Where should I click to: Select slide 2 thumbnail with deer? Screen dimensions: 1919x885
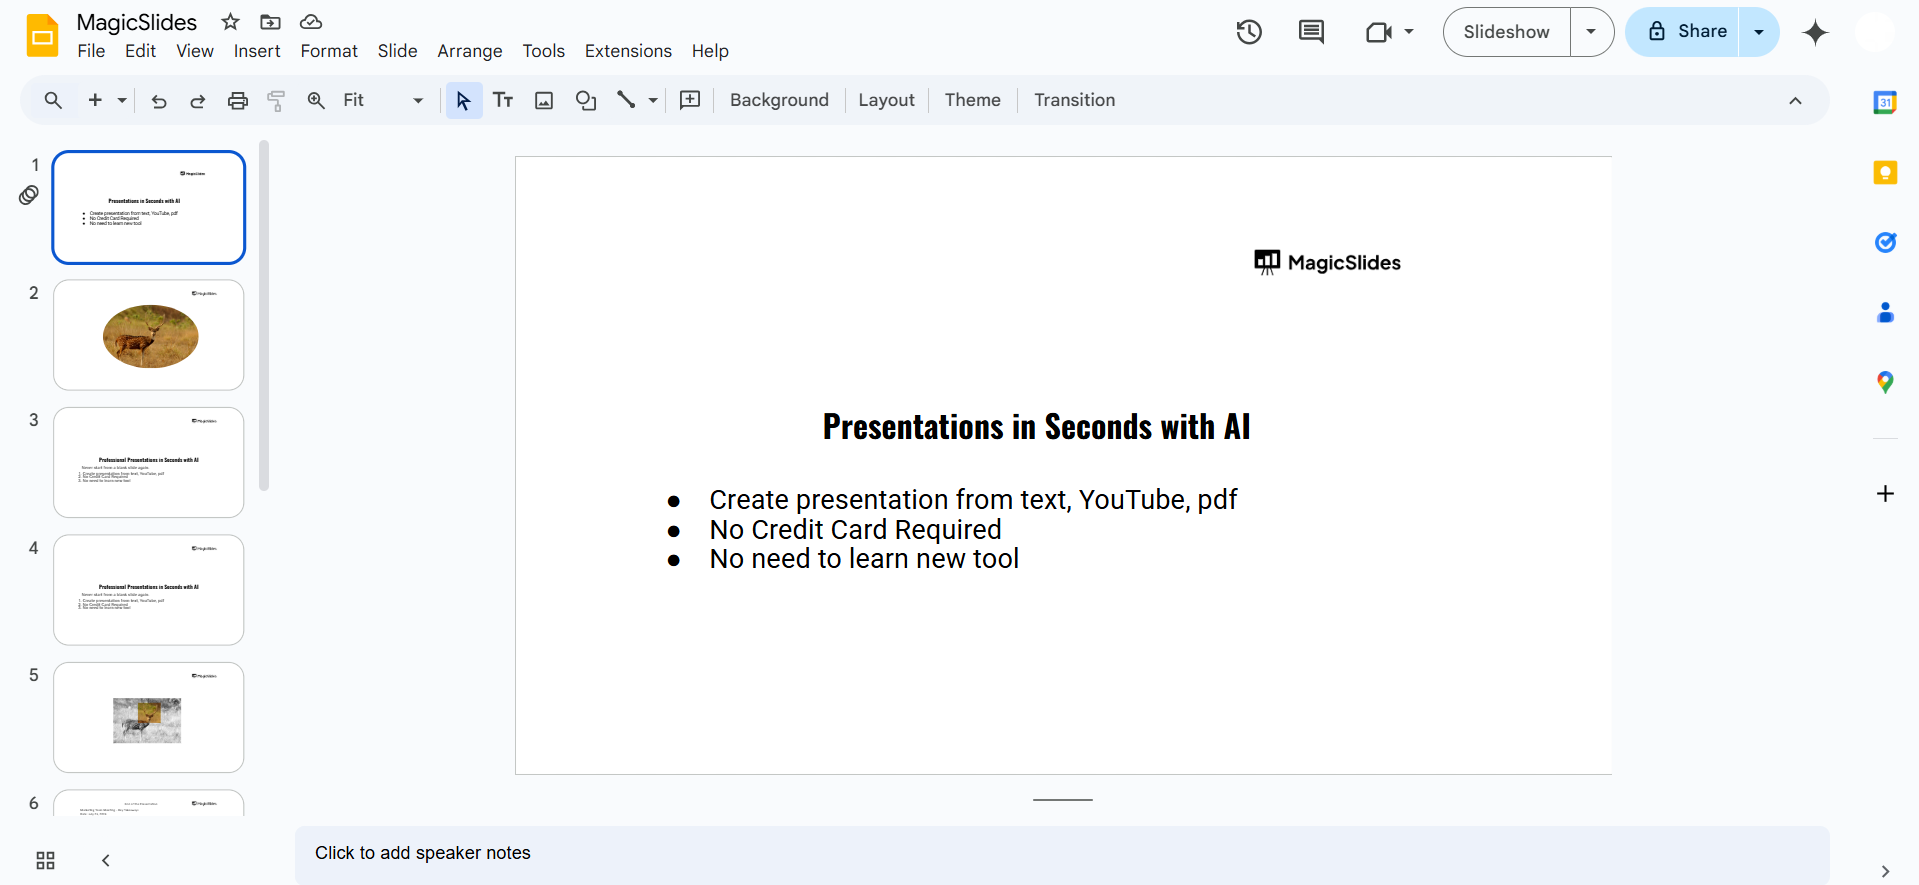pos(149,335)
